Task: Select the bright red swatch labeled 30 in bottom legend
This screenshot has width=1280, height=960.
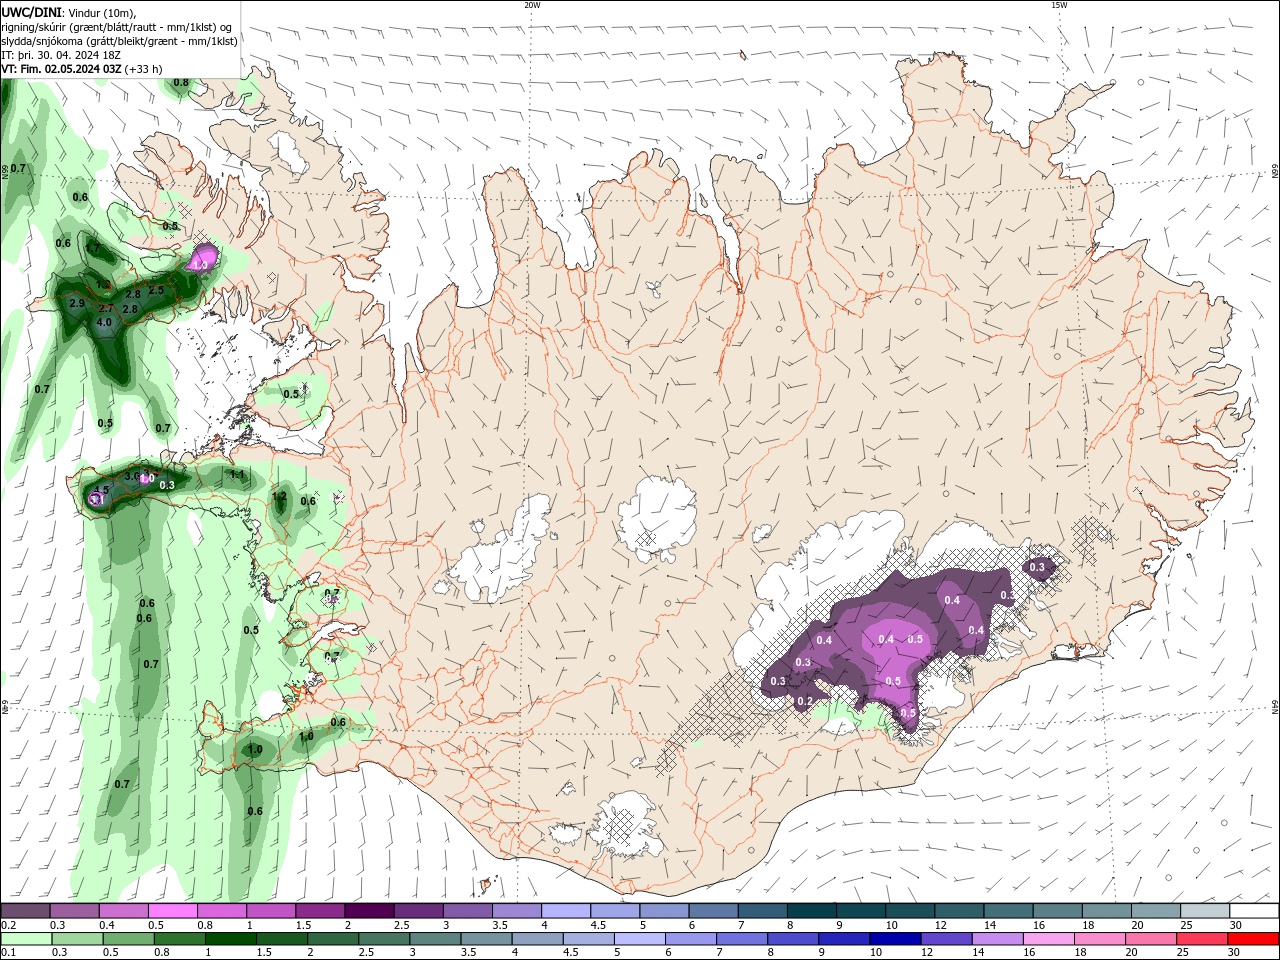Action: coord(1253,939)
